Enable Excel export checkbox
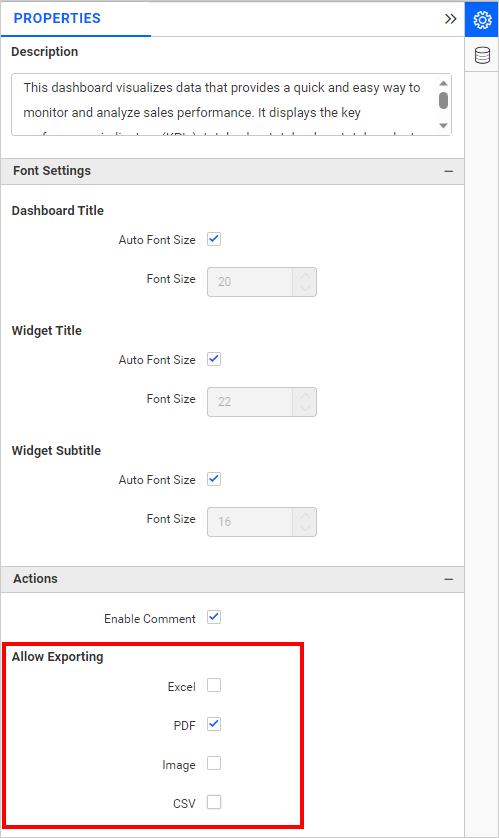 pos(214,685)
